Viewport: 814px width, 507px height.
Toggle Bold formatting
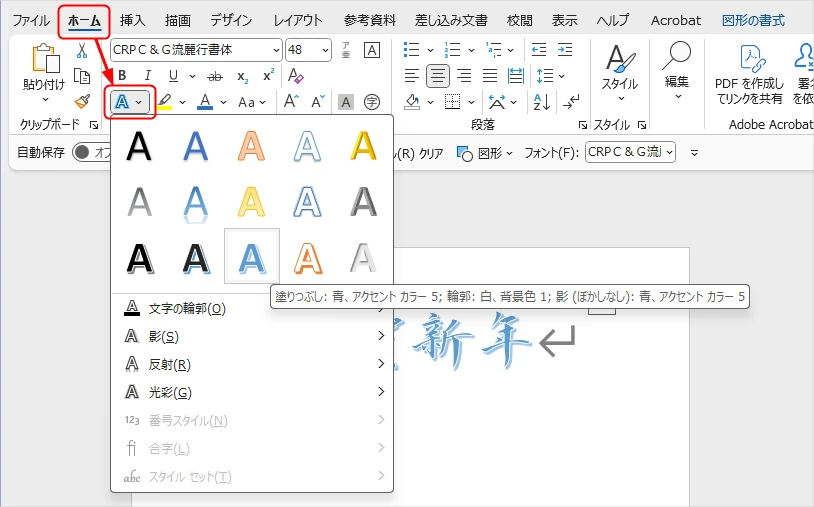click(x=122, y=76)
